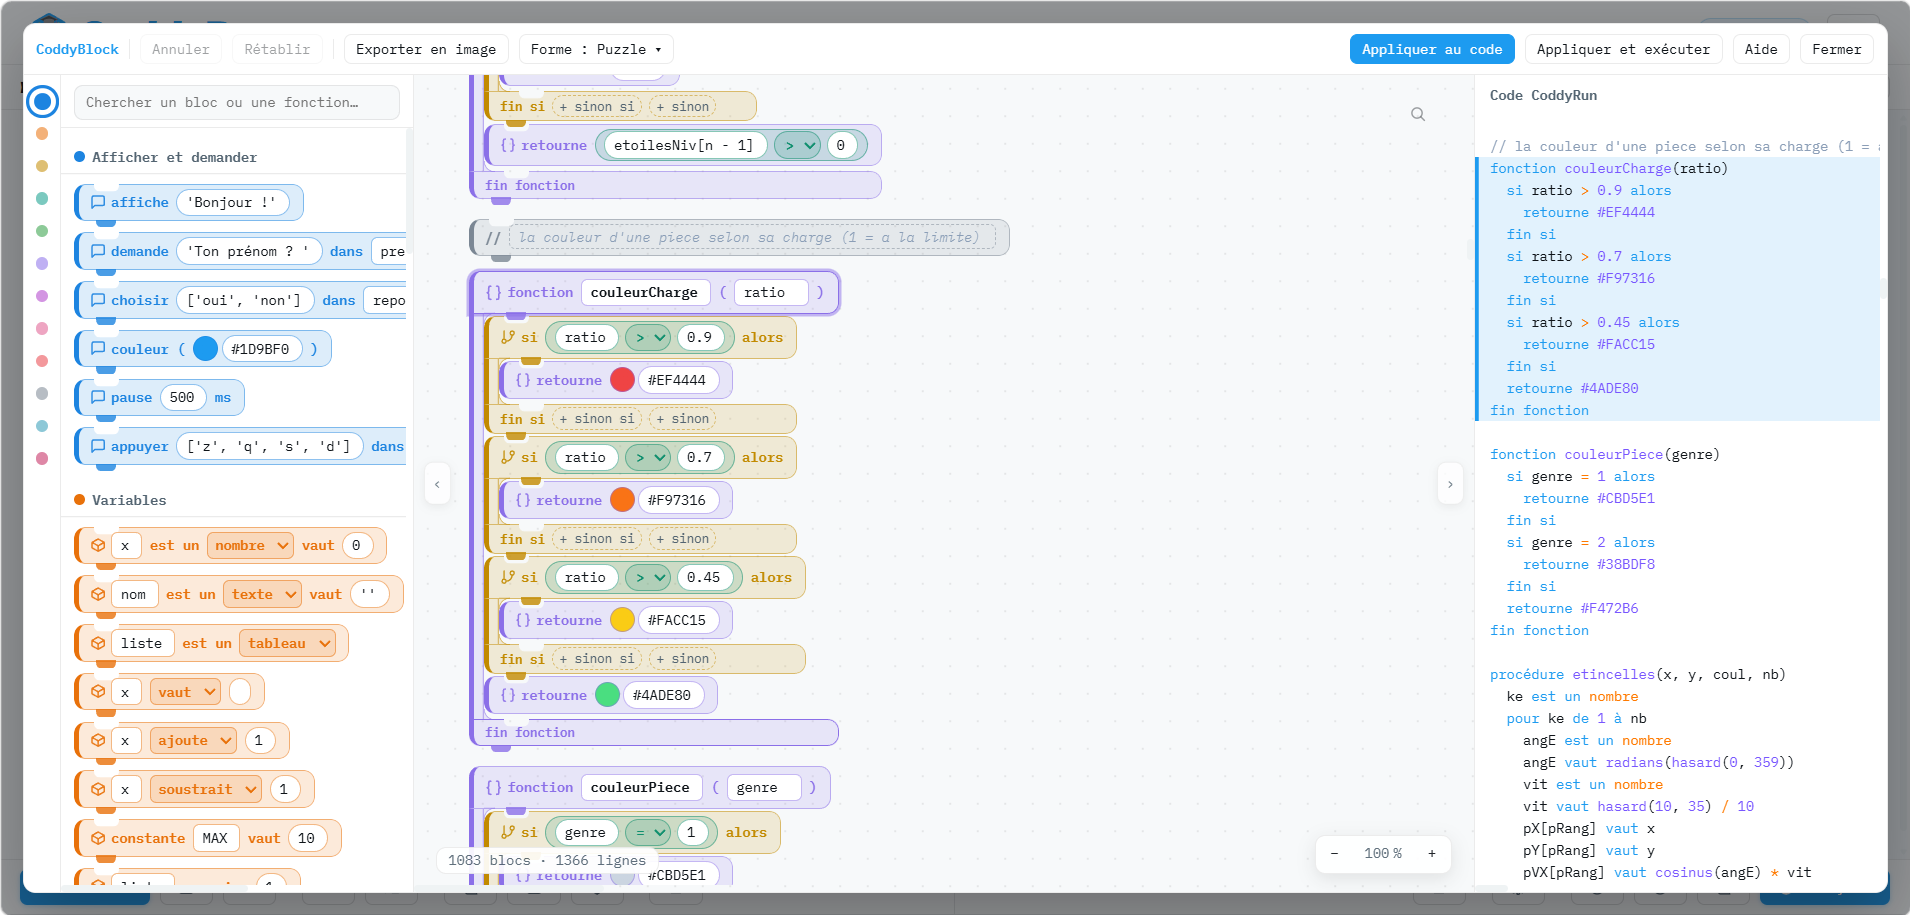1910x915 pixels.
Task: Select the blue 'Afficher et demander' category dot
Action: click(x=42, y=101)
